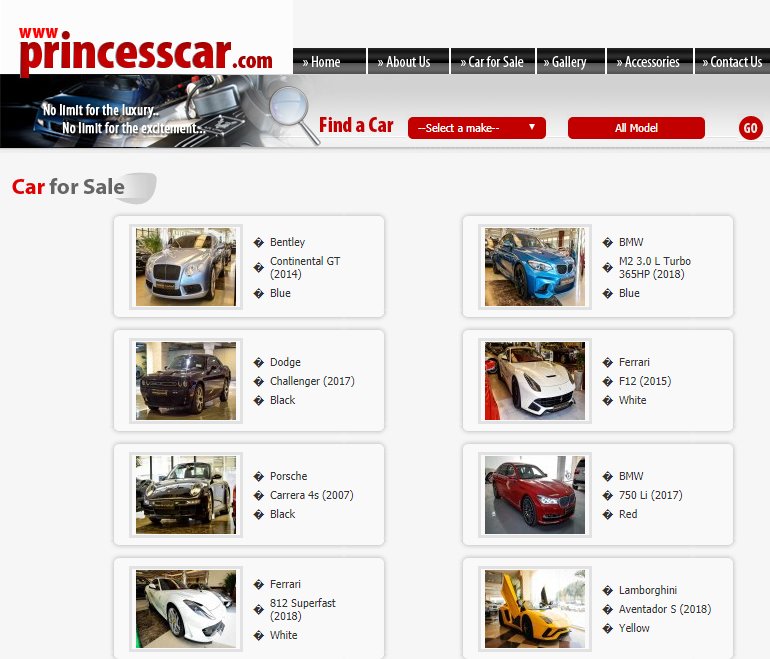Open the Gallery menu item
770x659 pixels.
click(571, 61)
